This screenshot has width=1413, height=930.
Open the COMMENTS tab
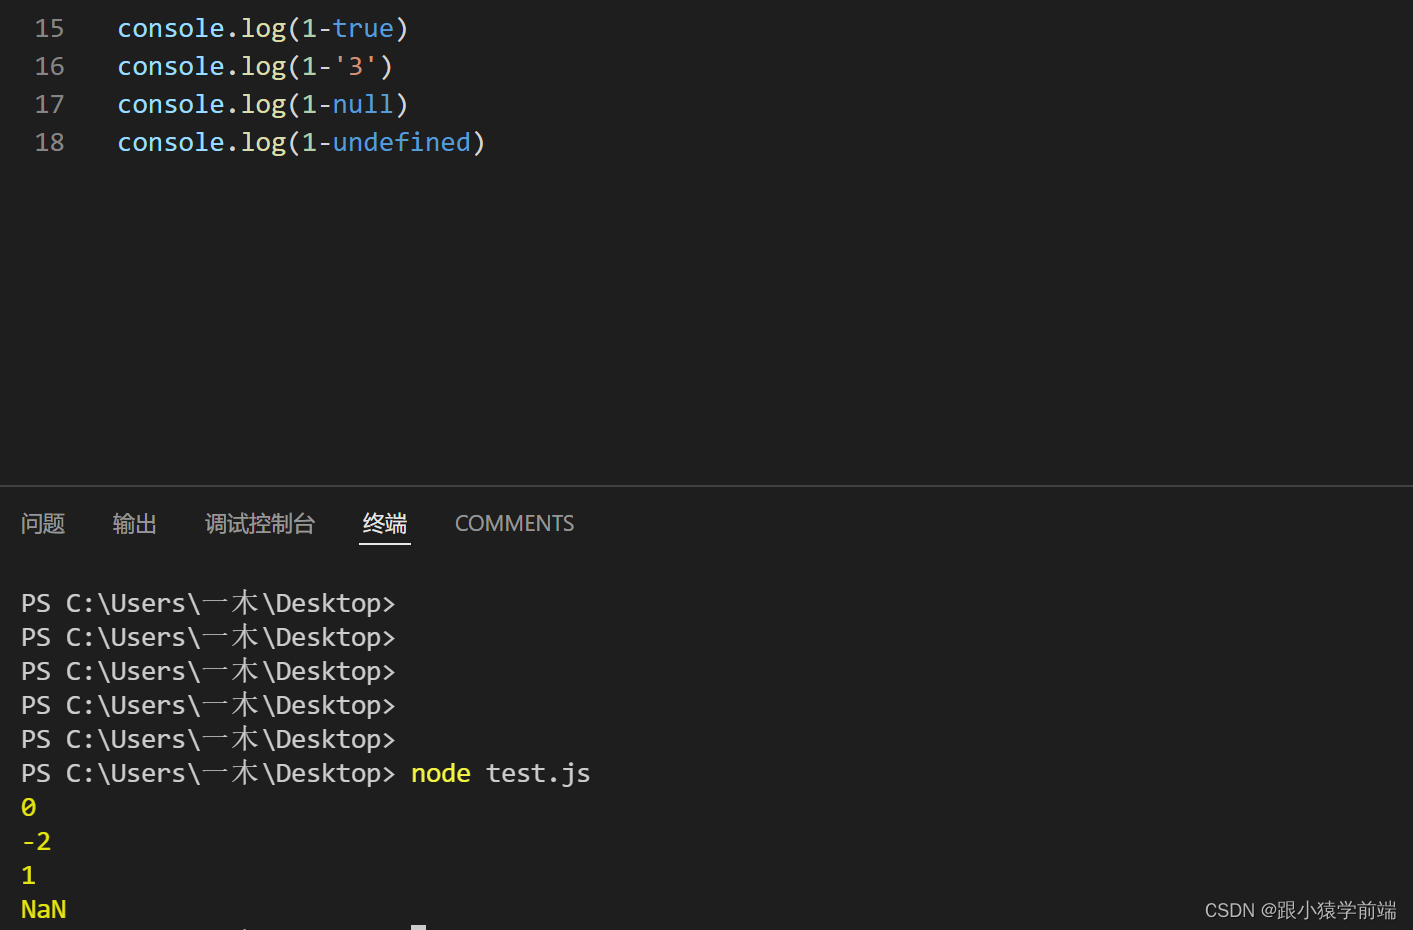click(x=515, y=523)
